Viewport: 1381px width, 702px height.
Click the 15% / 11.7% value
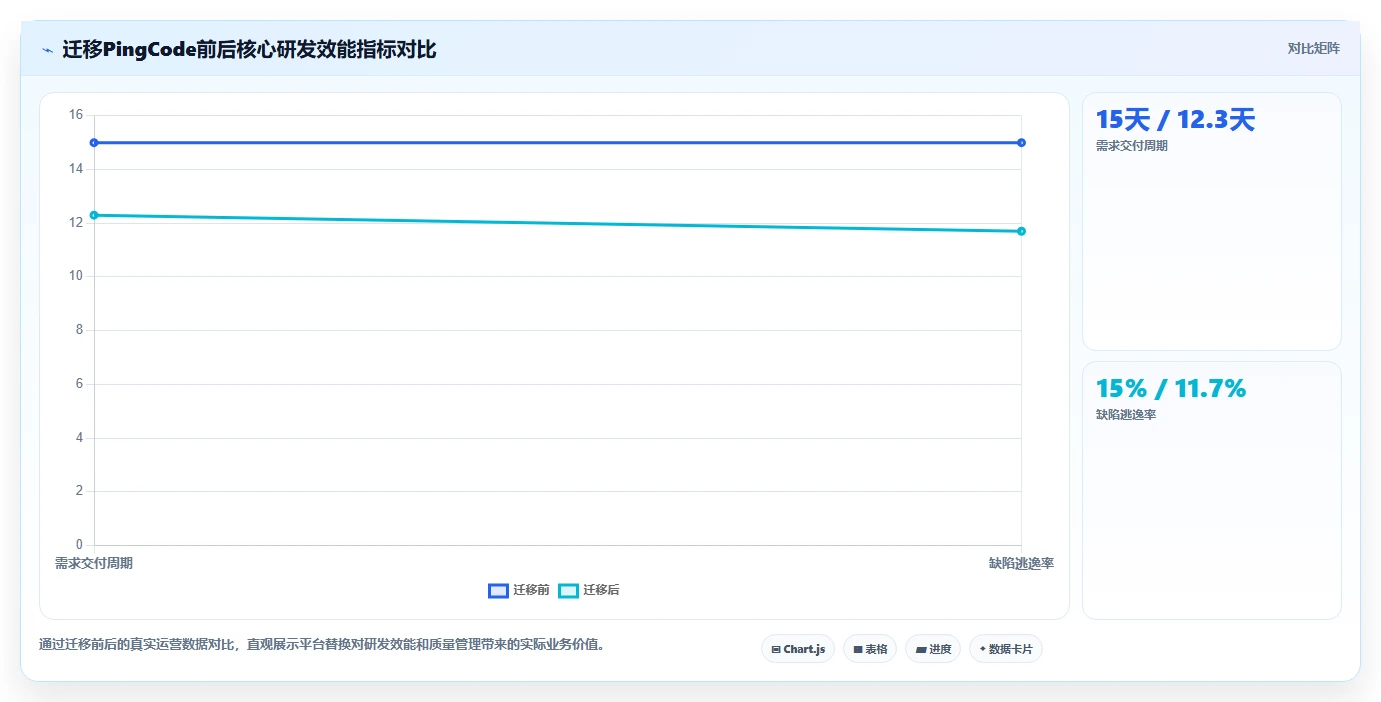pyautogui.click(x=1171, y=389)
